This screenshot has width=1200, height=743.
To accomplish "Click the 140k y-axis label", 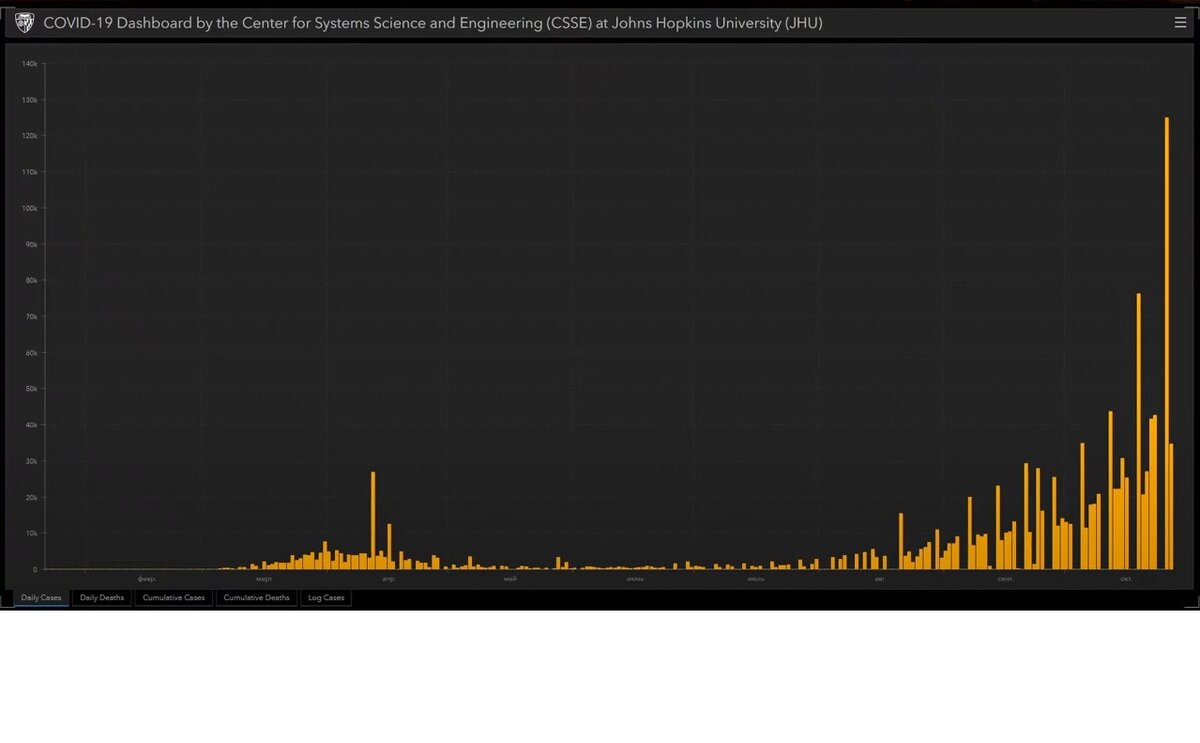I will pos(30,64).
